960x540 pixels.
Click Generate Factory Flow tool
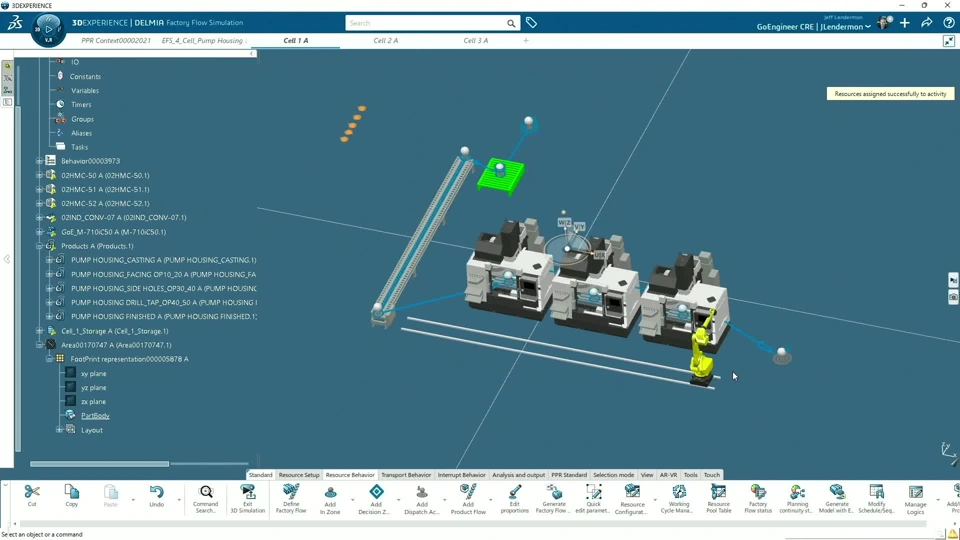pyautogui.click(x=554, y=499)
